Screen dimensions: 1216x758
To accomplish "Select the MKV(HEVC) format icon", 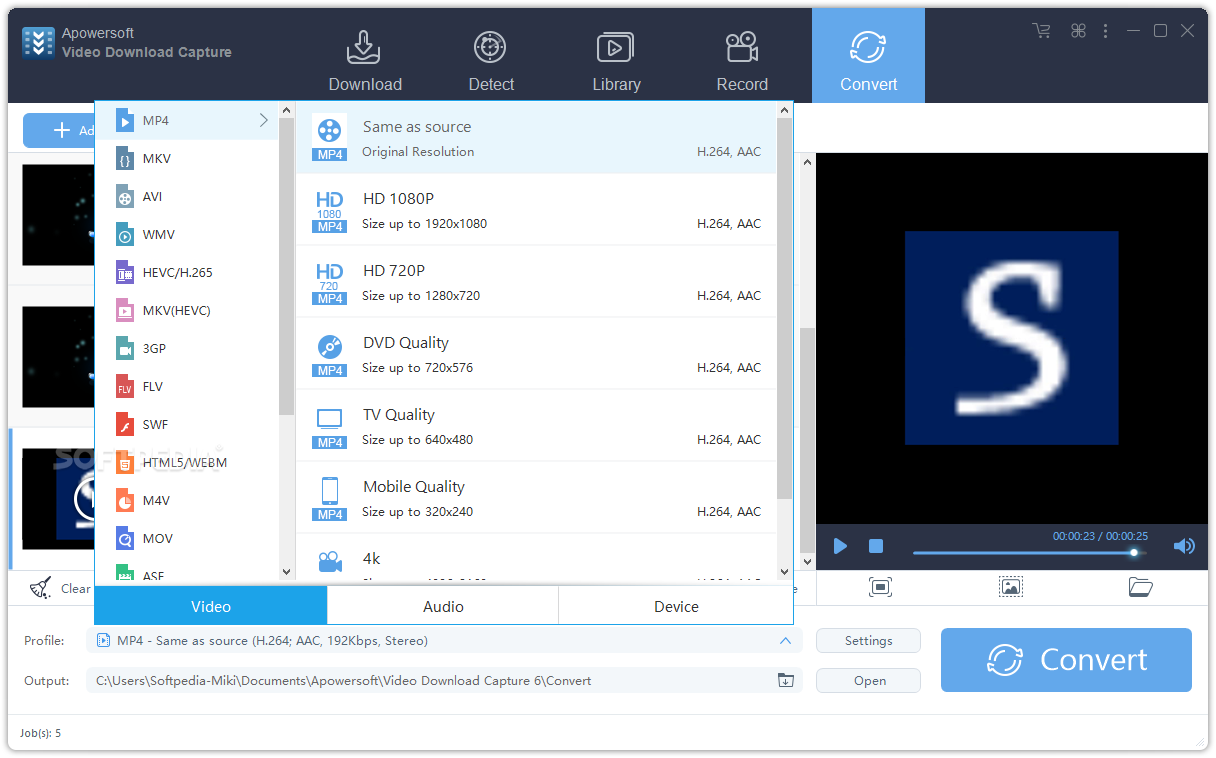I will [x=124, y=311].
